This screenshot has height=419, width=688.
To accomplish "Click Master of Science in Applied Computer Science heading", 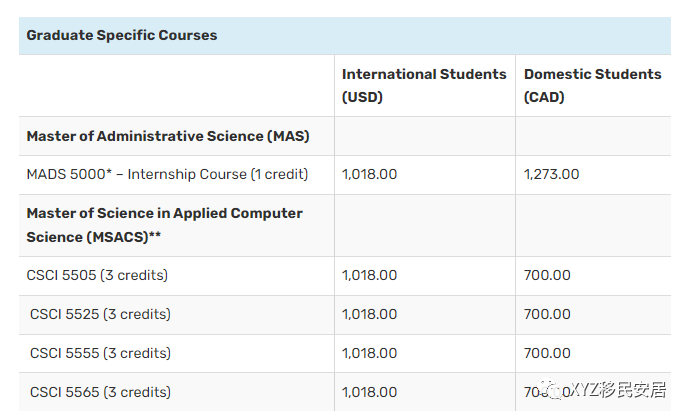I will (164, 225).
